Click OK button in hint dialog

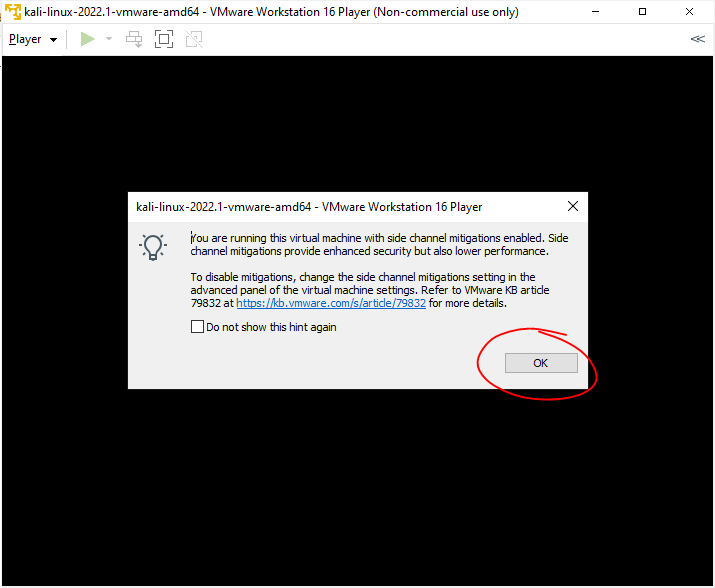pyautogui.click(x=541, y=363)
